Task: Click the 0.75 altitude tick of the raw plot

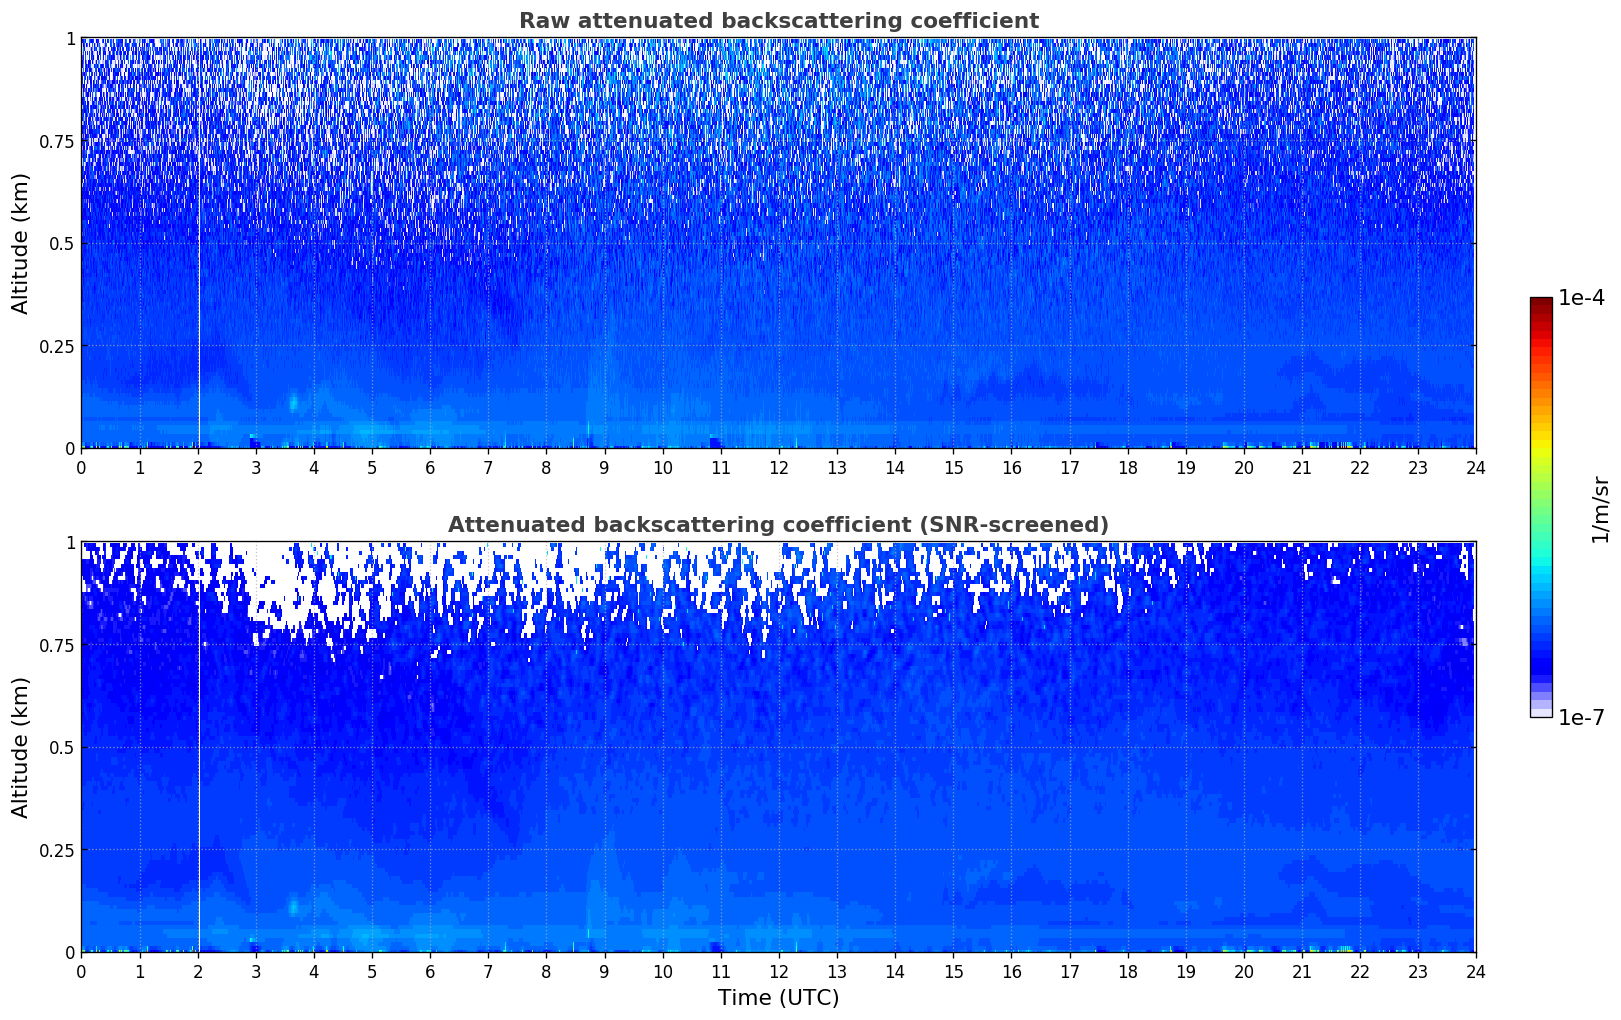Action: coord(56,141)
